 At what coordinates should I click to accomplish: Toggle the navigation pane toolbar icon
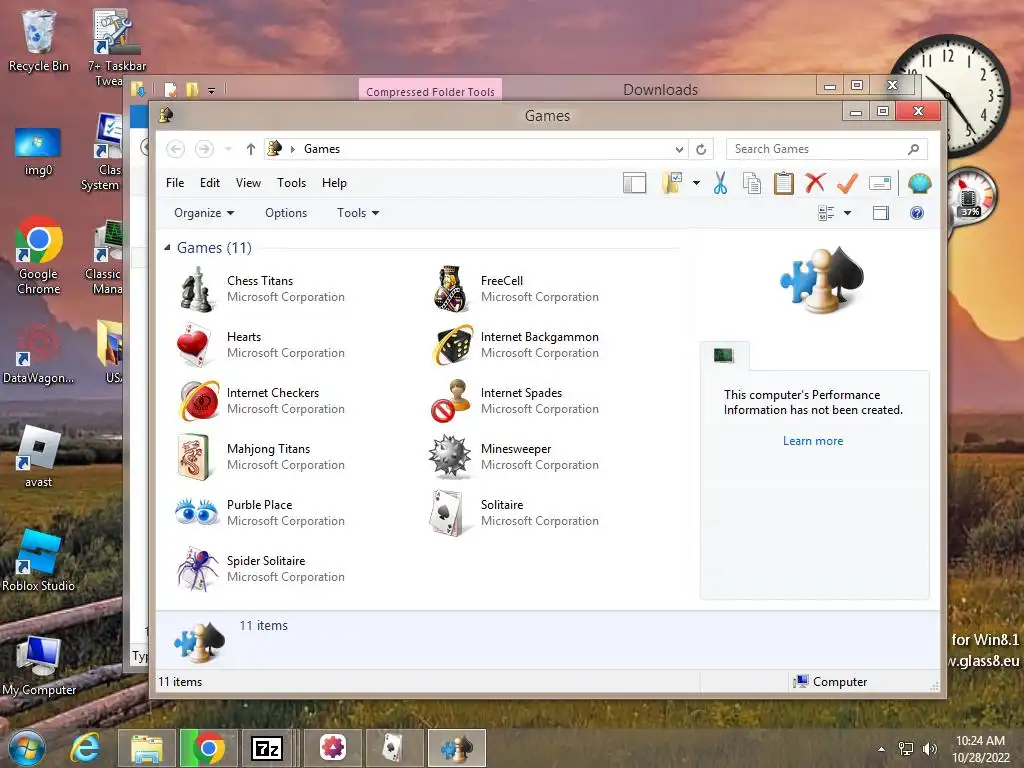[x=634, y=184]
